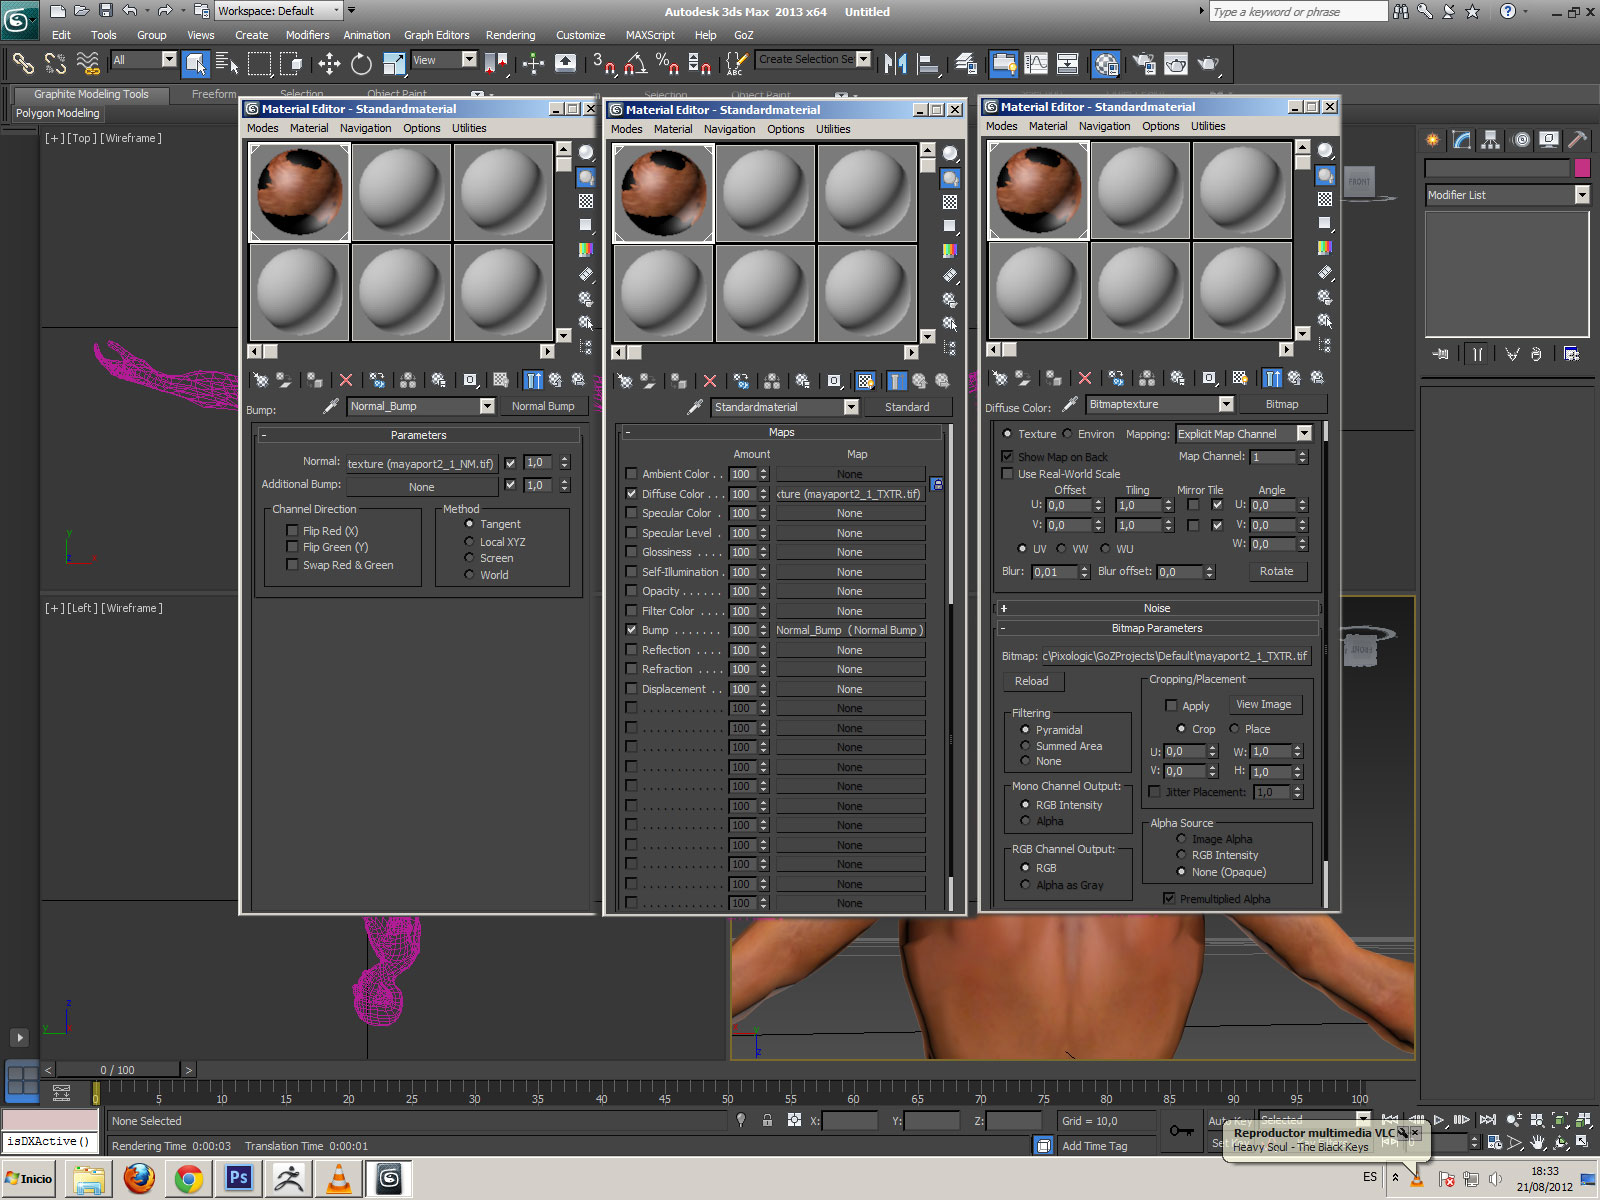Open the Standardmaterial name dropdown
The height and width of the screenshot is (1200, 1600).
851,407
